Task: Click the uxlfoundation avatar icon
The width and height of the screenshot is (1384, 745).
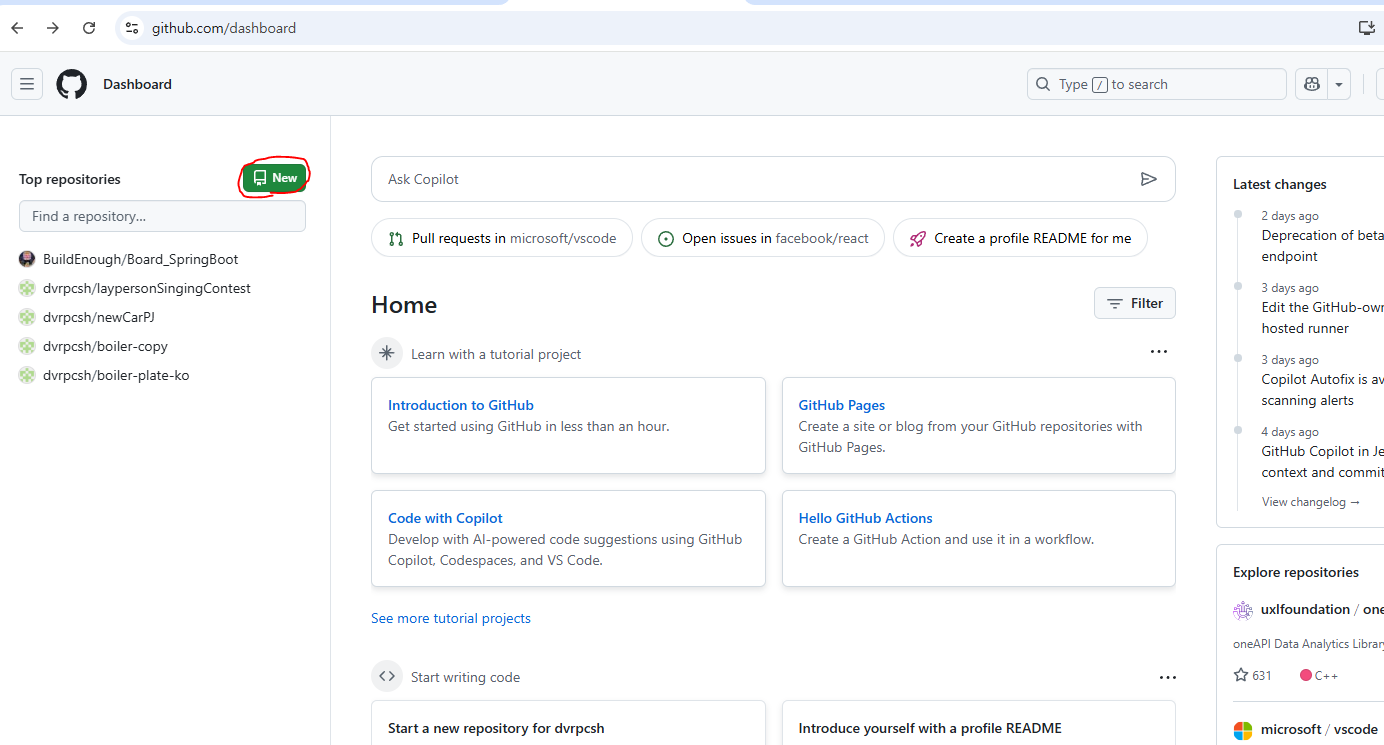Action: point(1243,610)
